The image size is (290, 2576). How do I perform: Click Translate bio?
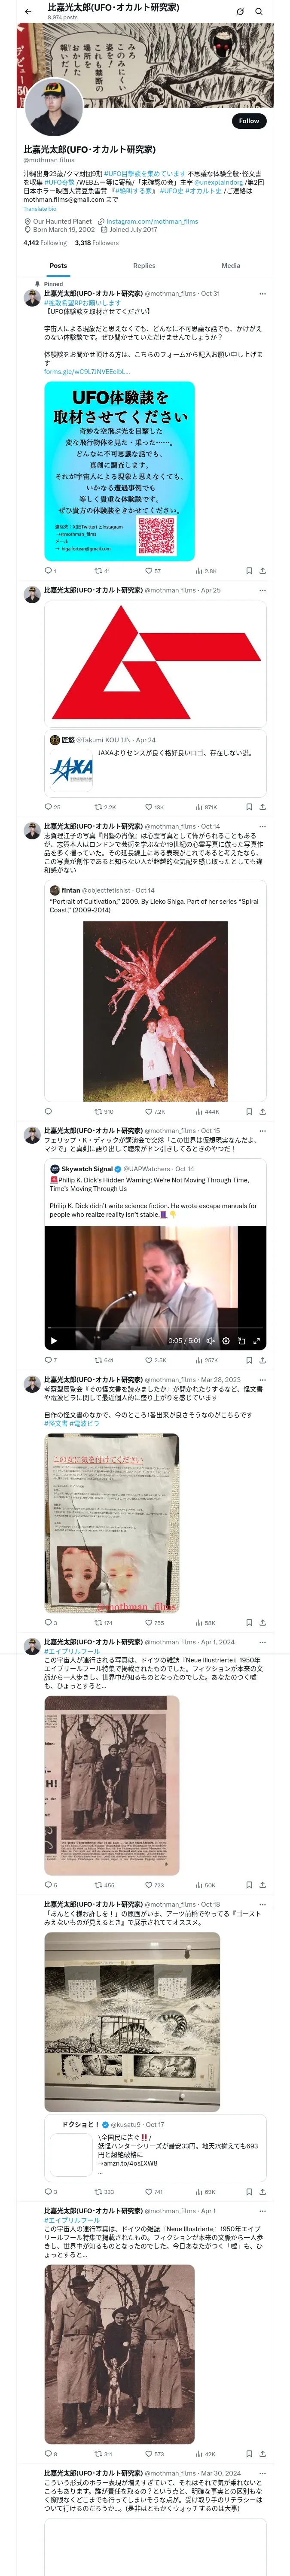click(40, 209)
